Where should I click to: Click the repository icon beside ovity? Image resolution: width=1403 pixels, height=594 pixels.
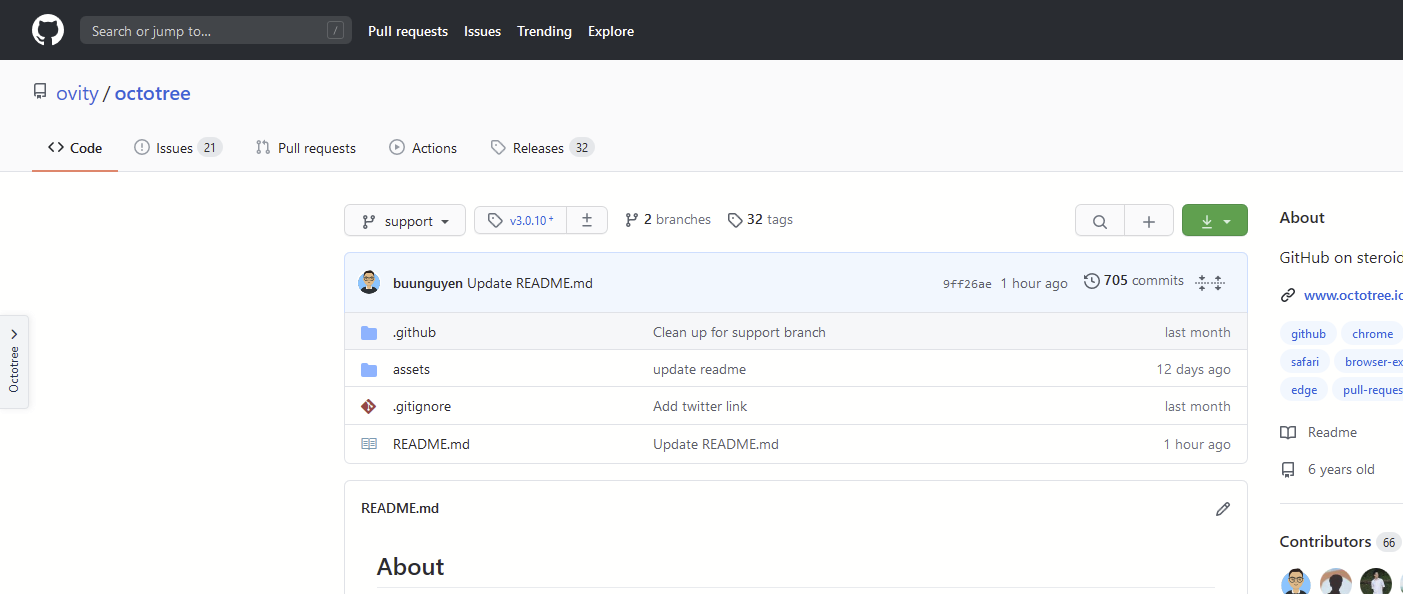(x=40, y=92)
